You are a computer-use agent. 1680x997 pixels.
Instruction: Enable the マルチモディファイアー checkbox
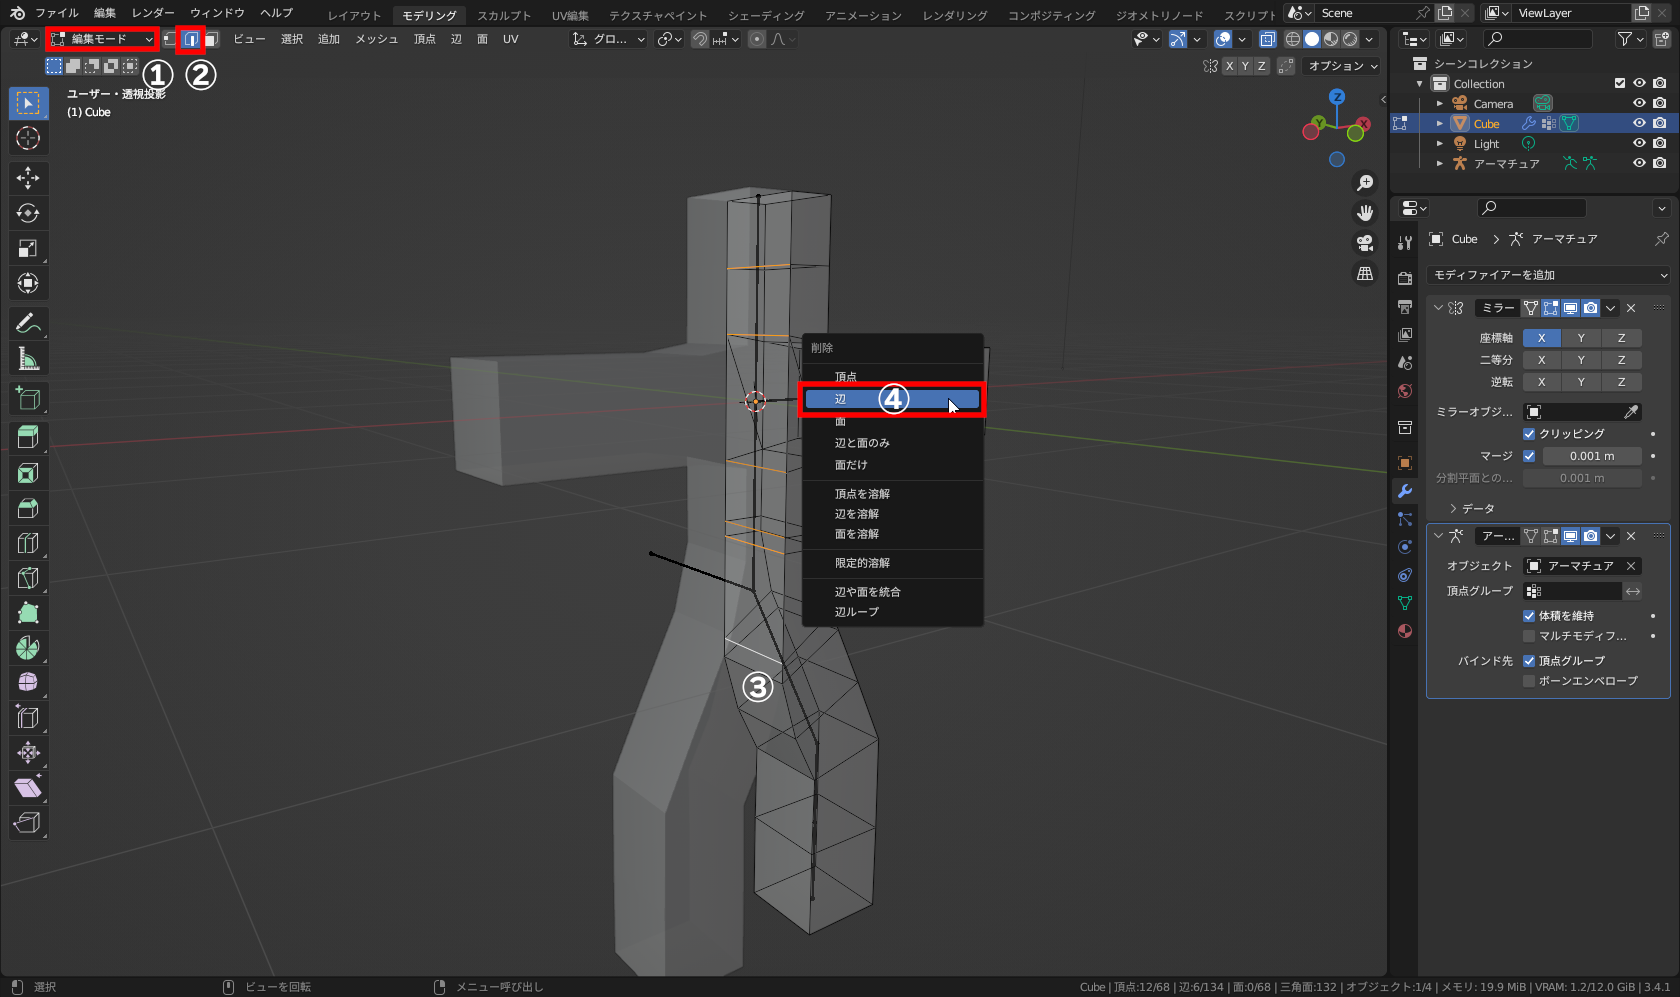pyautogui.click(x=1529, y=636)
